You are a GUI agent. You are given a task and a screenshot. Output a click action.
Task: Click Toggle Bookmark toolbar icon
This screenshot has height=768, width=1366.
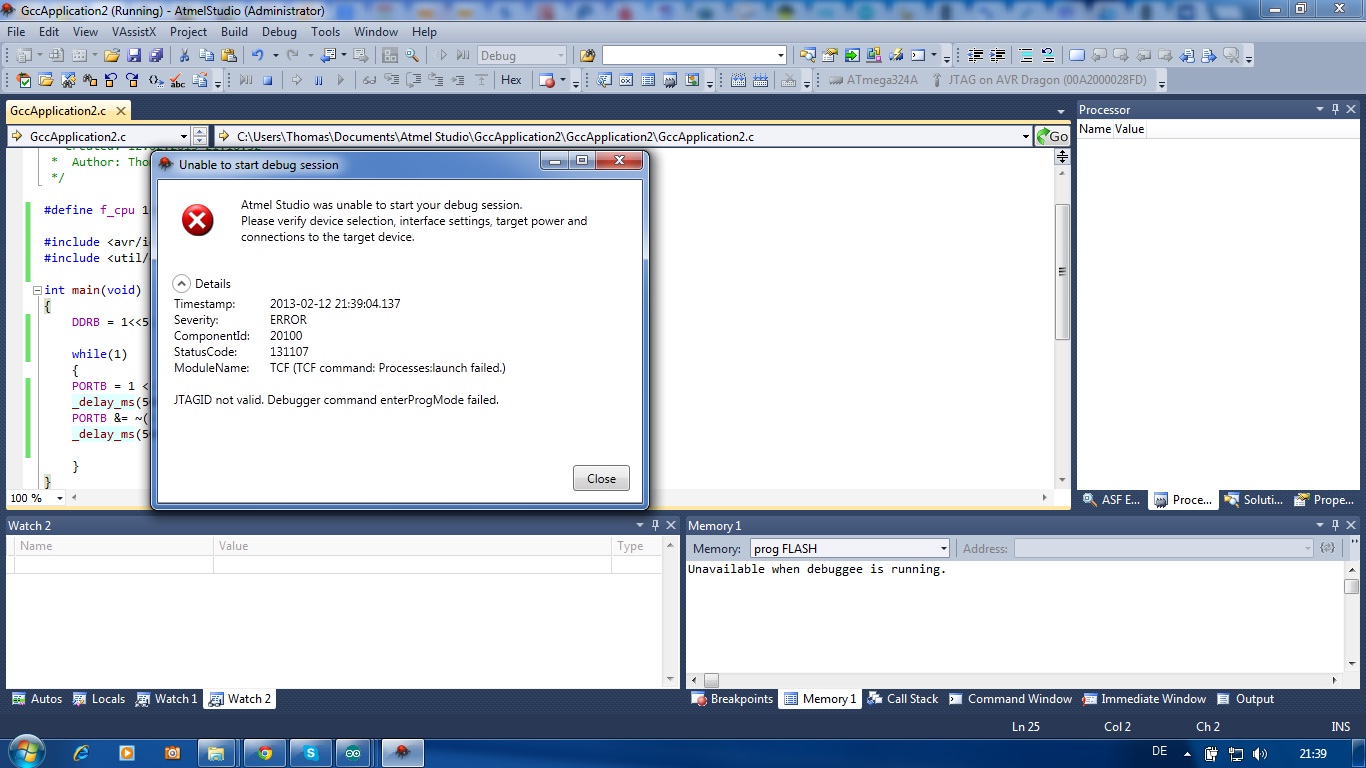click(x=1077, y=55)
